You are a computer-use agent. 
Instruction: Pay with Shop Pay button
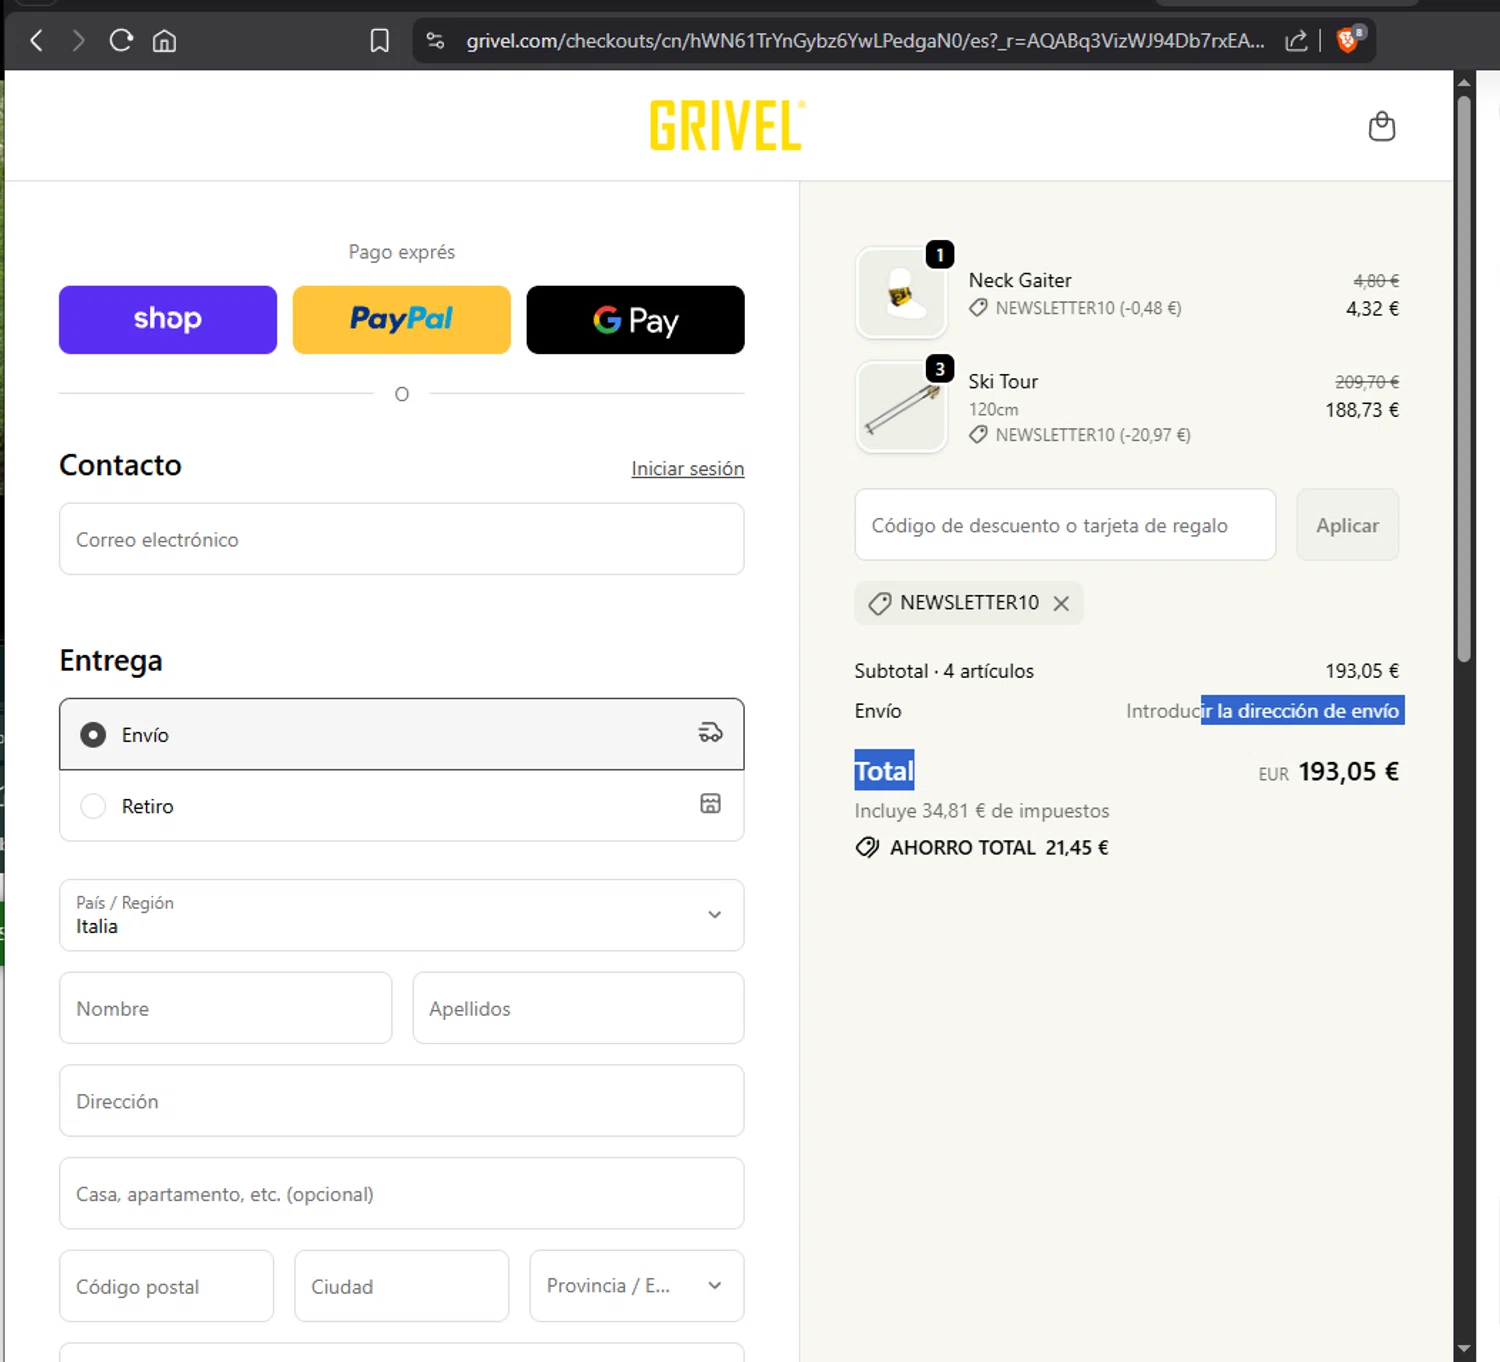click(168, 320)
